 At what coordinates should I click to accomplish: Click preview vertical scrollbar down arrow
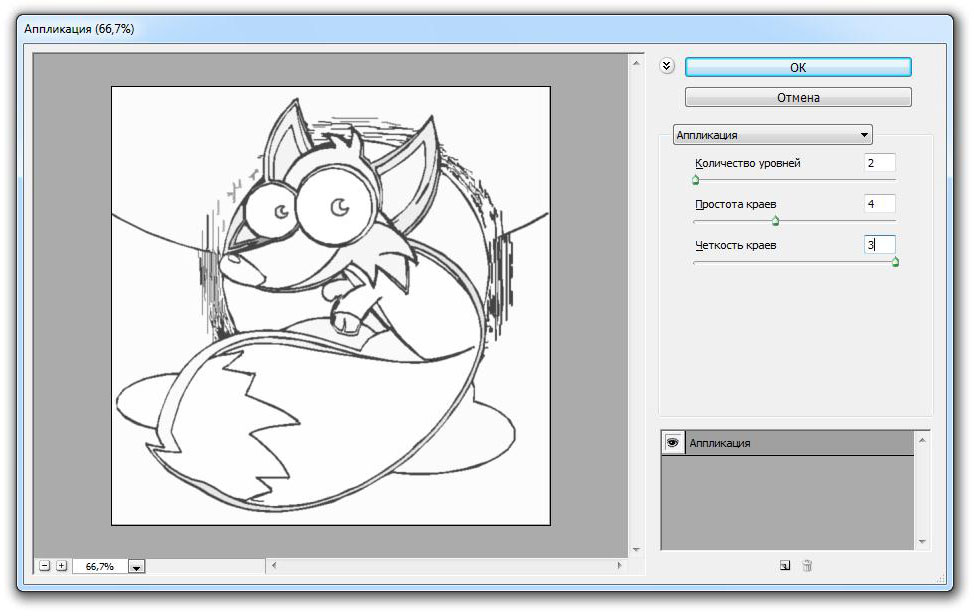636,550
